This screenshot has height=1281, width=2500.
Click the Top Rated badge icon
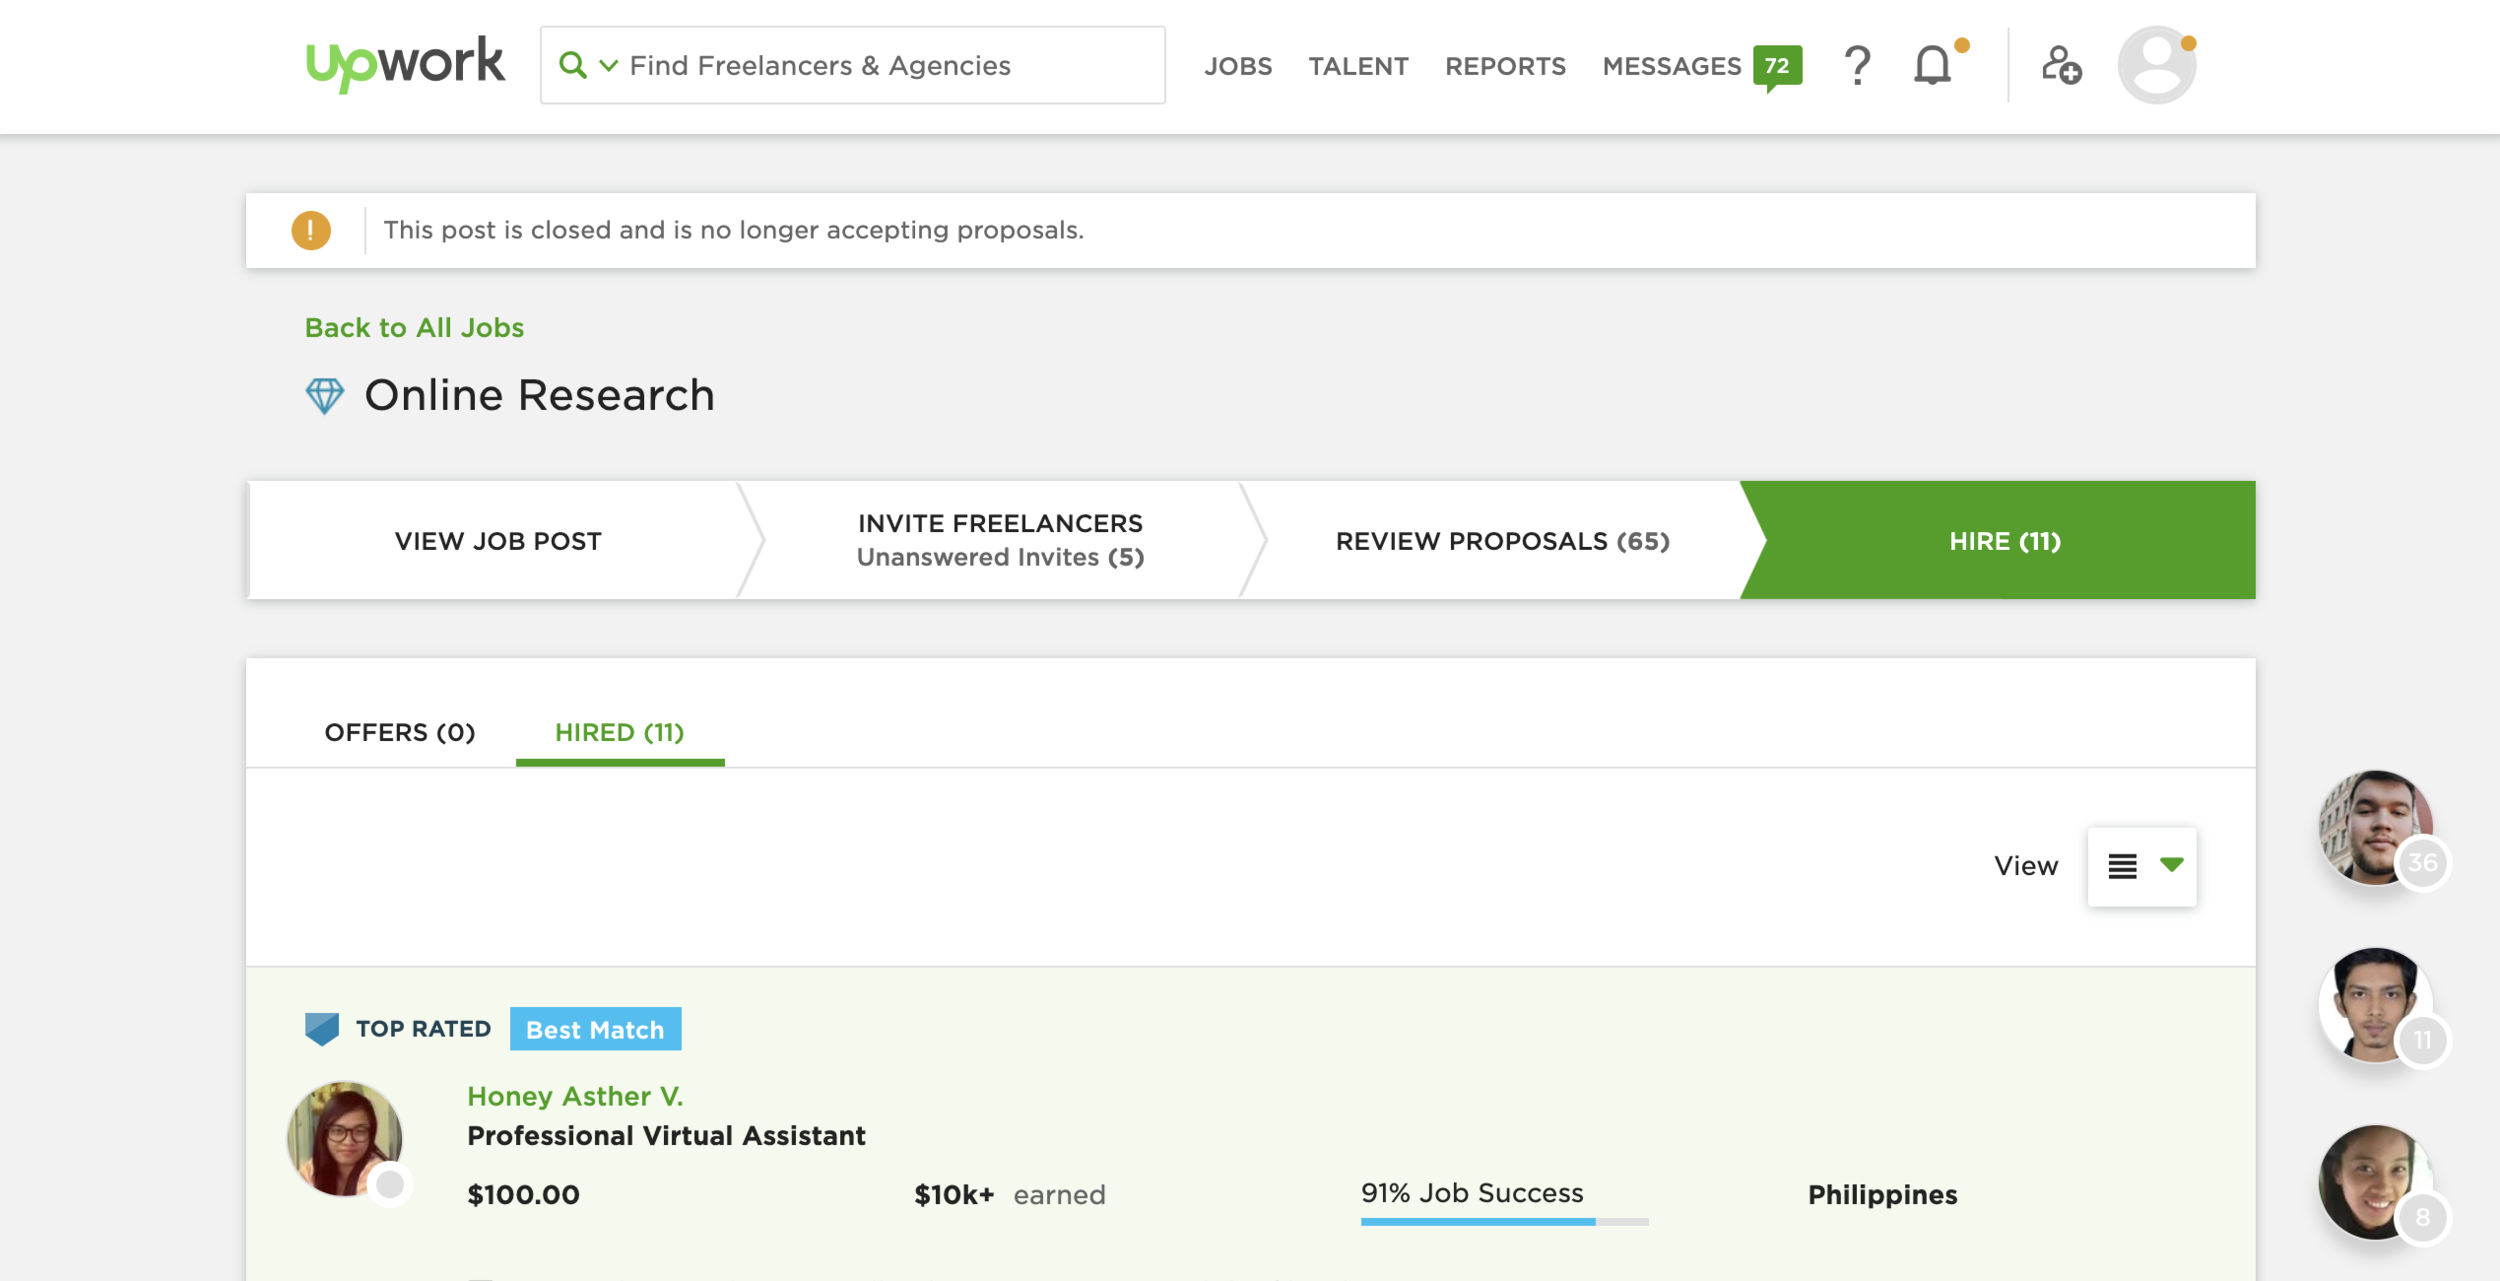pyautogui.click(x=322, y=1028)
